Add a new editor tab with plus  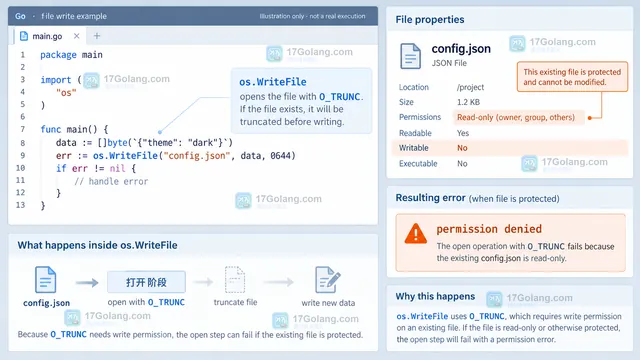point(97,36)
